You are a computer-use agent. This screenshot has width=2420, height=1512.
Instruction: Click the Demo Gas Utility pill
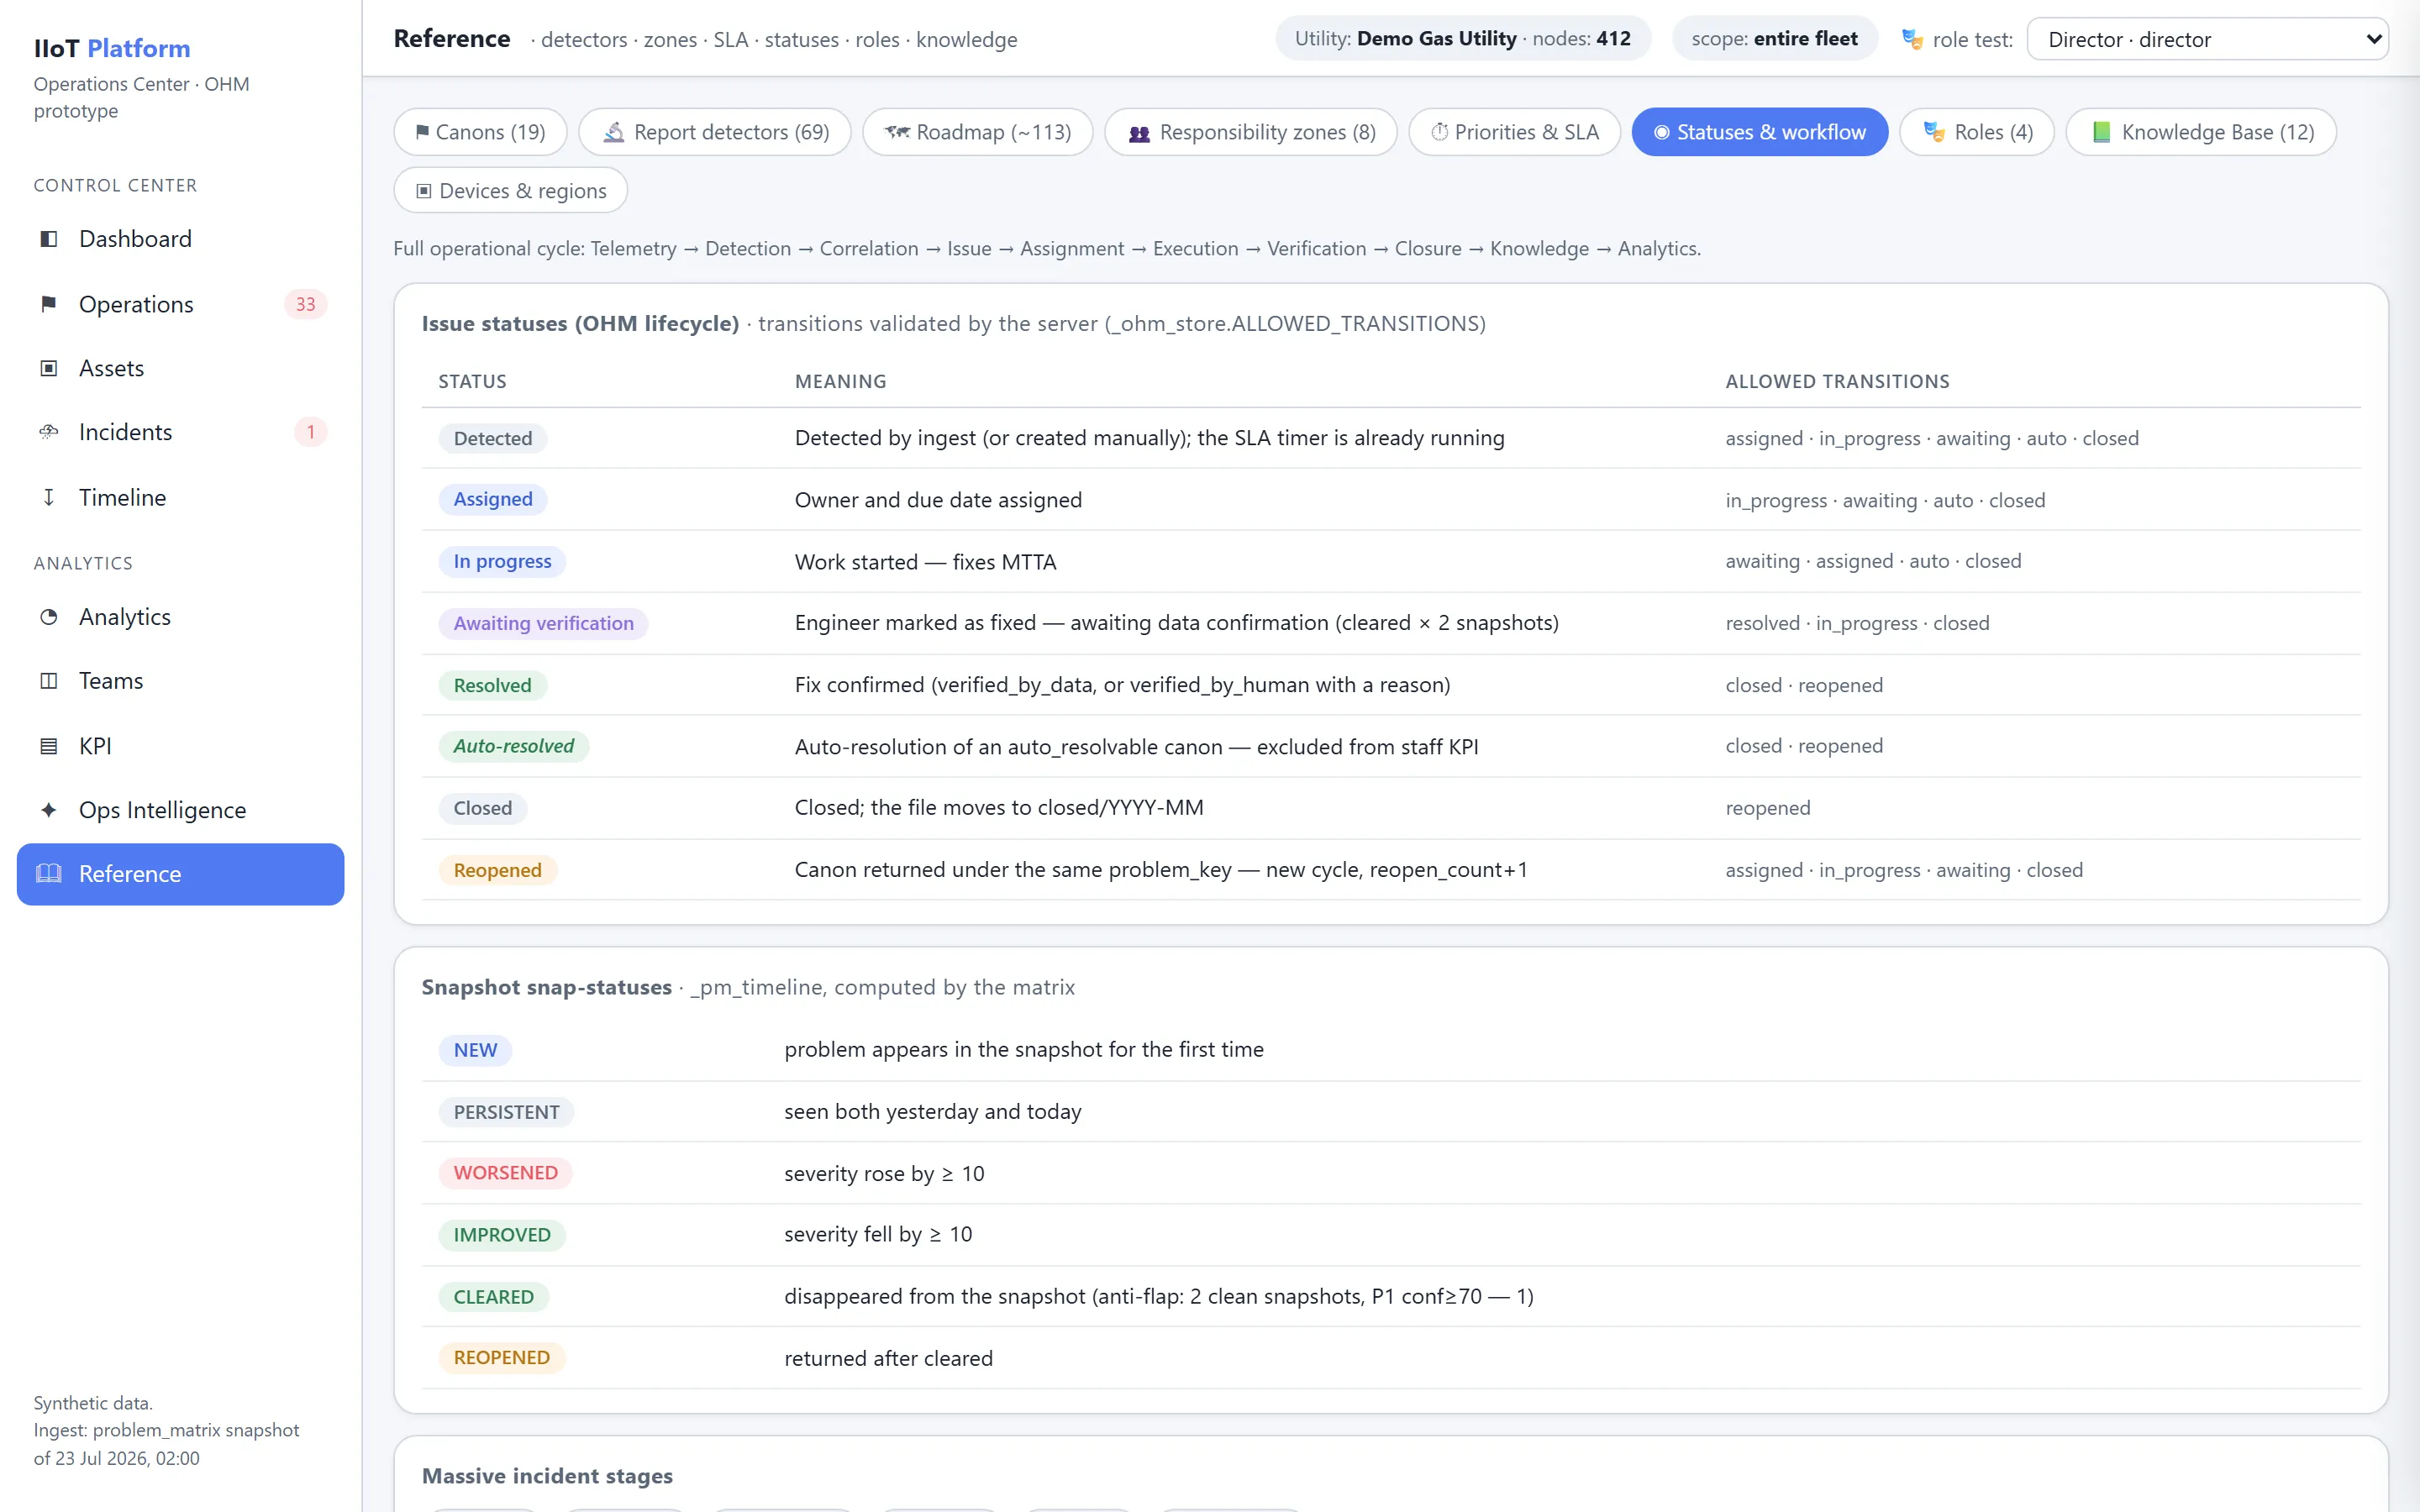pos(1462,39)
